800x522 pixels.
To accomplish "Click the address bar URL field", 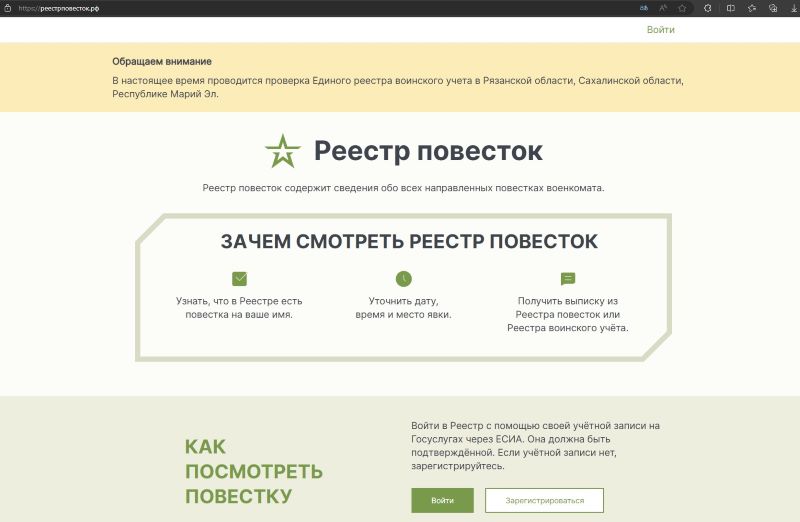I will (x=300, y=7).
